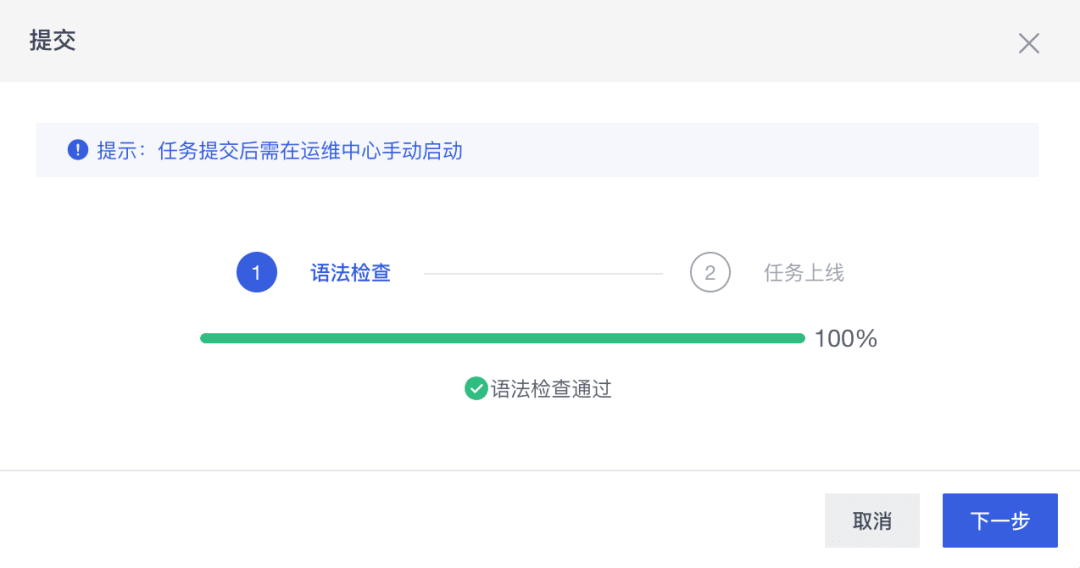Click the connector line between the steps
Screen dimensions: 1080x568
(x=543, y=273)
